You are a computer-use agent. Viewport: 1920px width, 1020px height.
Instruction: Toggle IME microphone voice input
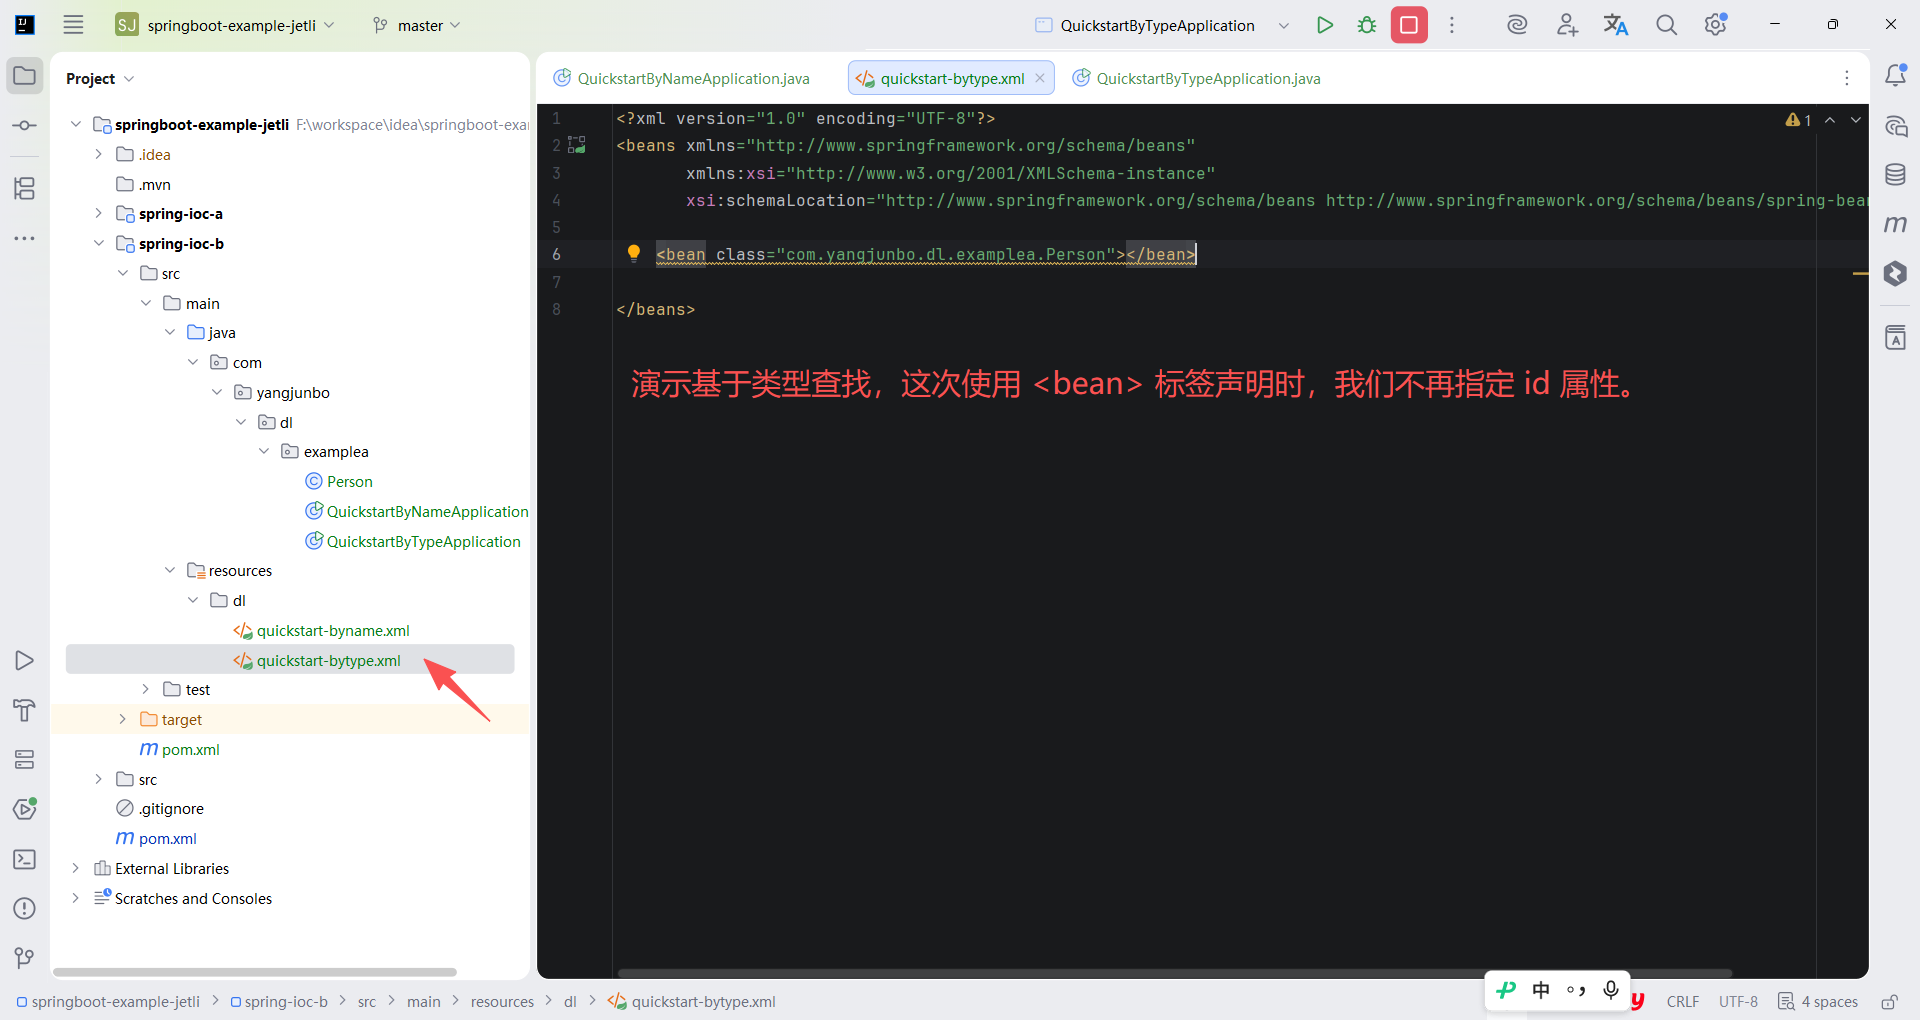tap(1611, 990)
